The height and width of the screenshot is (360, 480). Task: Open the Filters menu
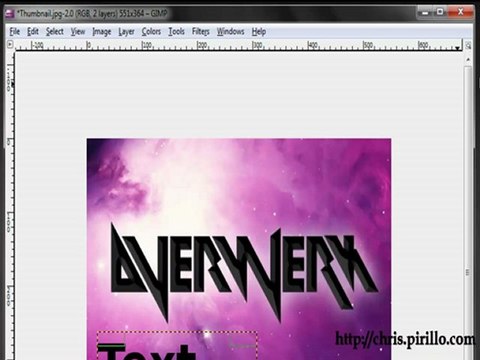click(201, 32)
